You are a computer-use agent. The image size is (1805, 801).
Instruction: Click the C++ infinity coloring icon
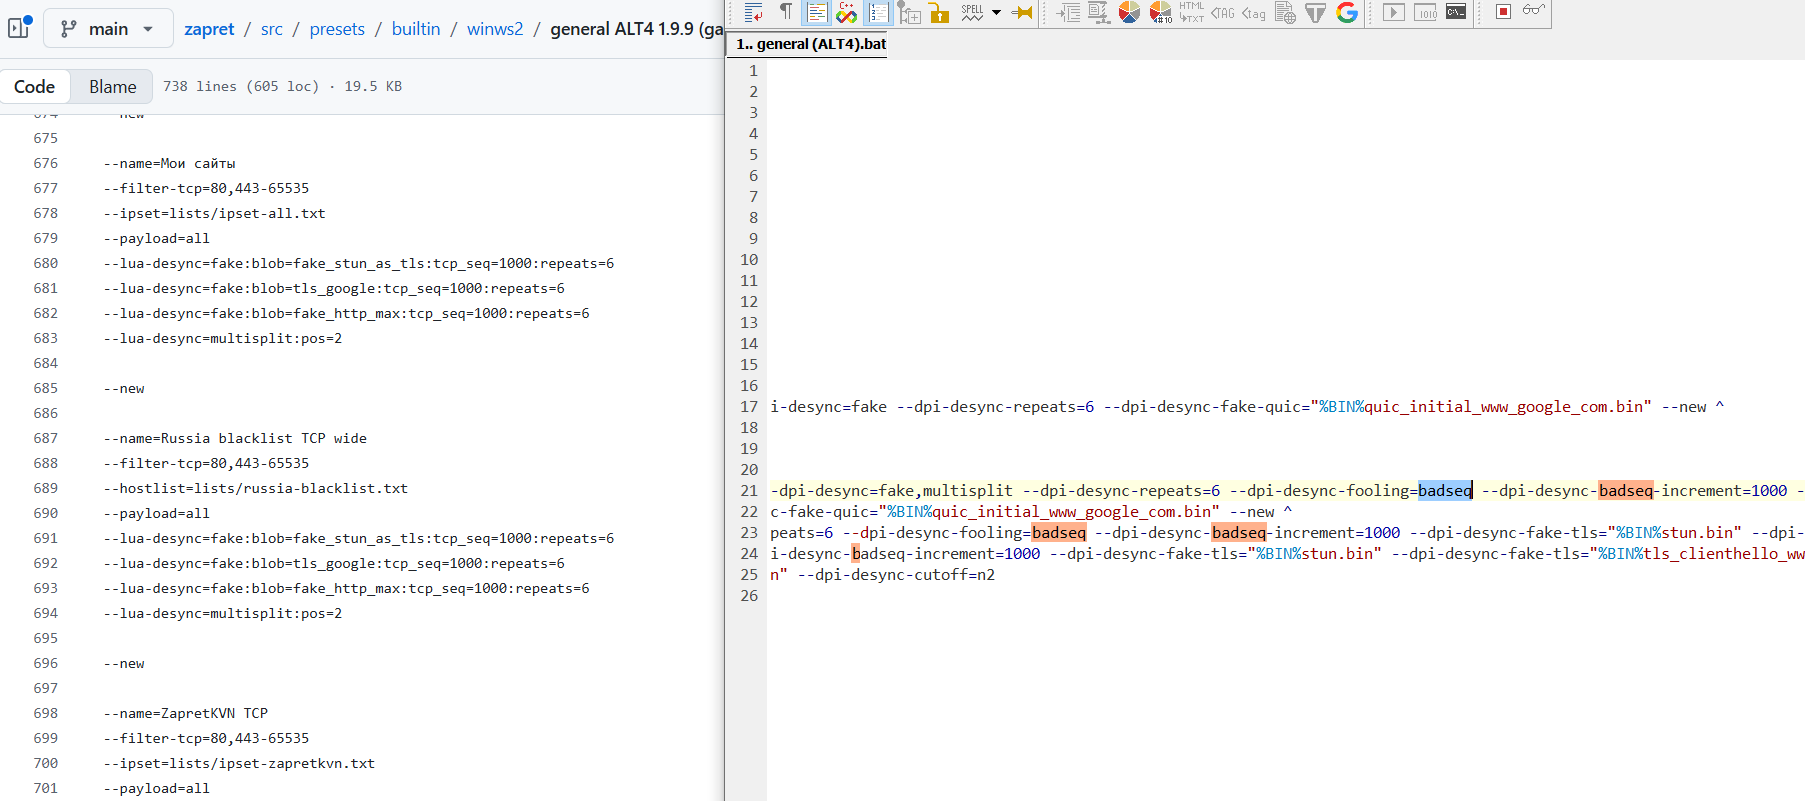click(847, 12)
